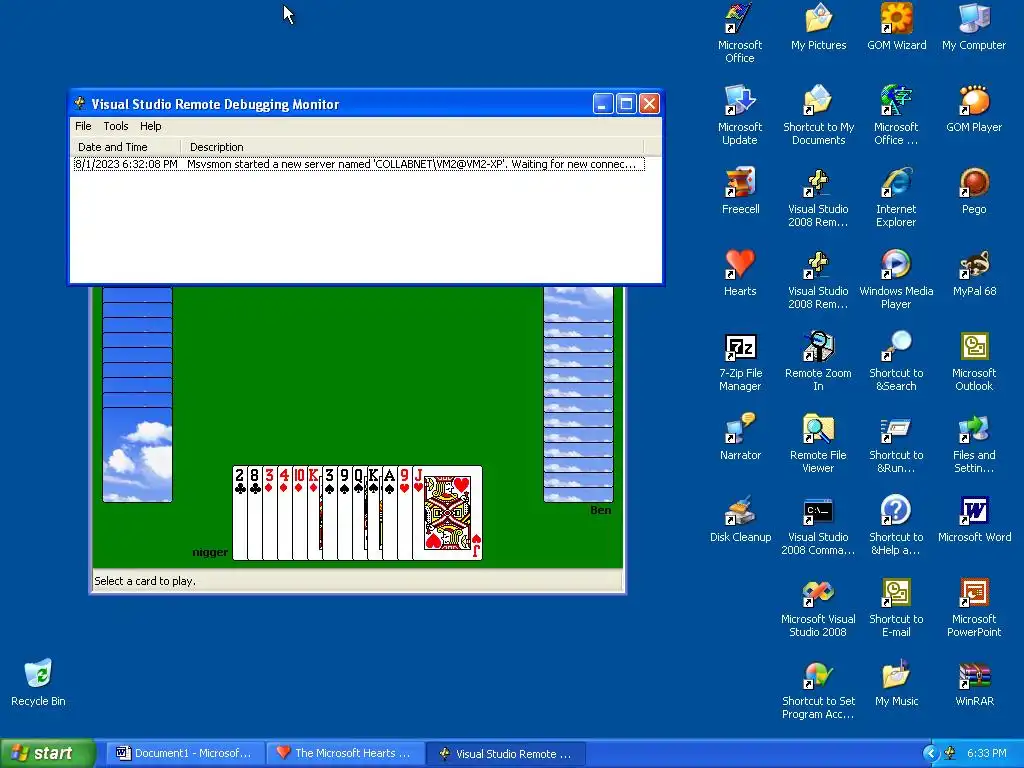Open Shortcut to My Documents icon

coord(818,115)
